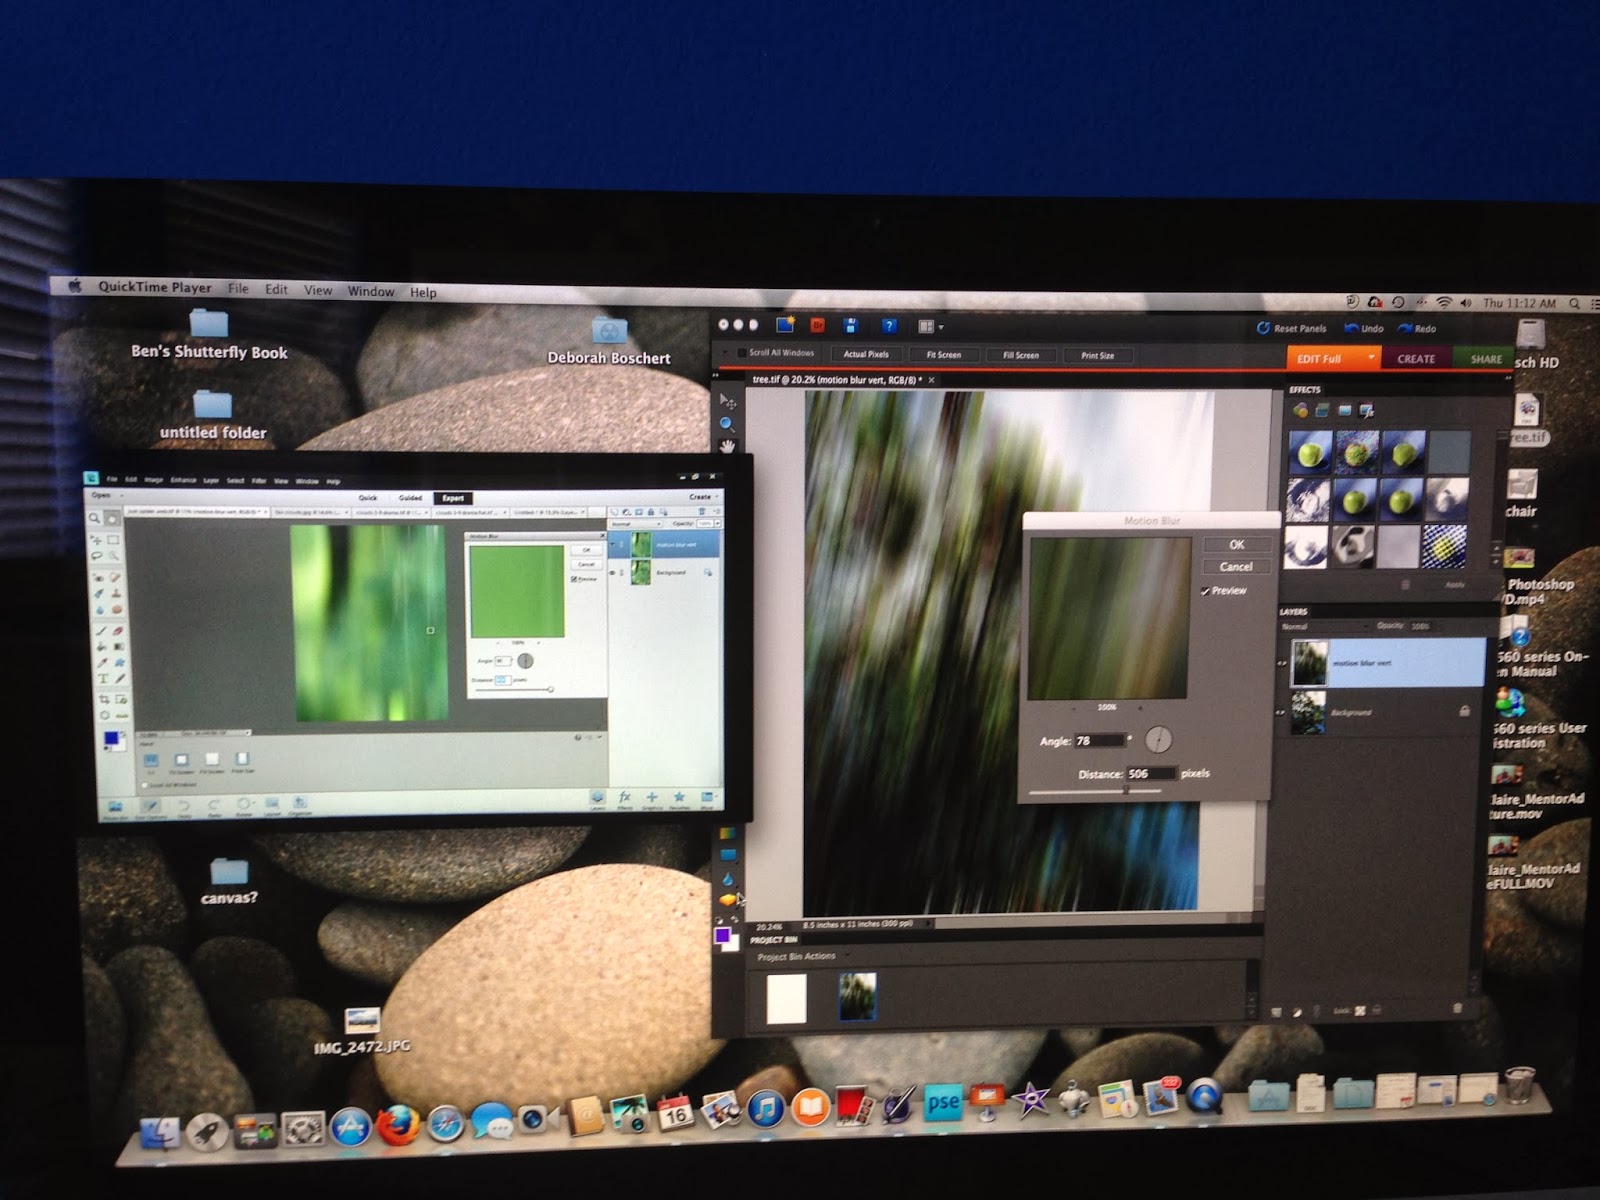Click the purple foreground color swatch
Image resolution: width=1600 pixels, height=1200 pixels.
tap(723, 935)
